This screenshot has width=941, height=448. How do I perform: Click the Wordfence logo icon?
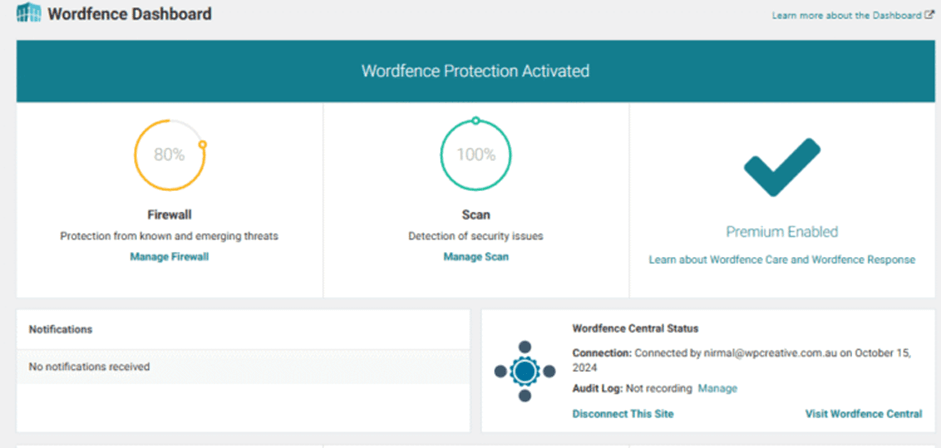coord(29,15)
